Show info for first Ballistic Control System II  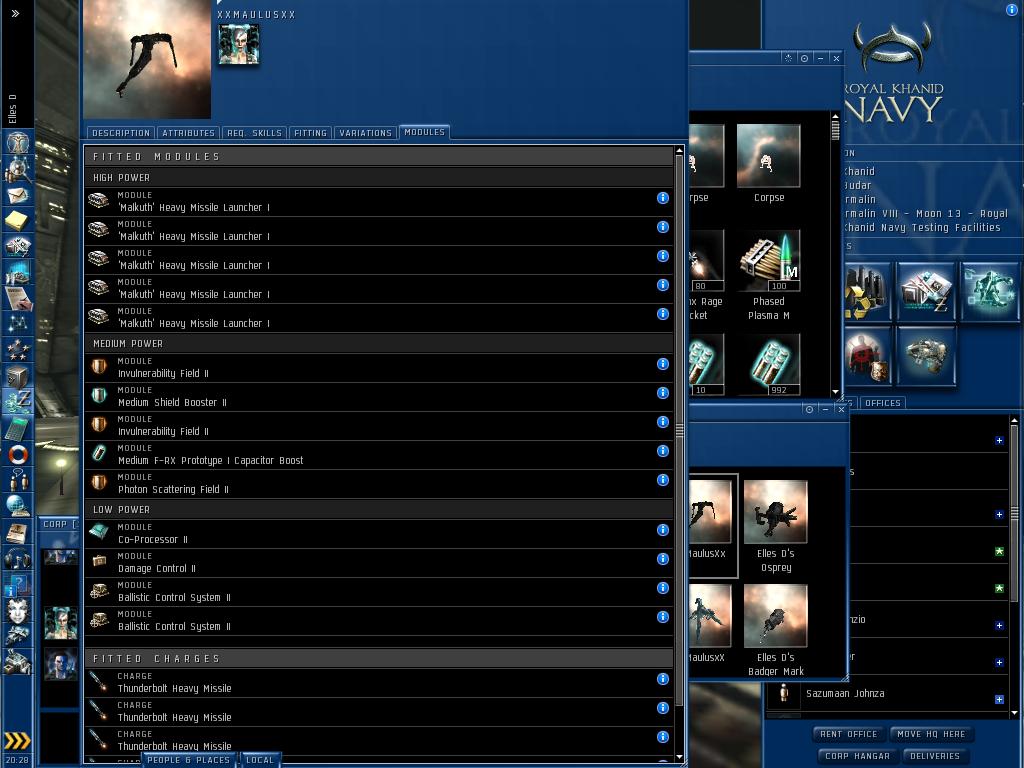tap(662, 588)
